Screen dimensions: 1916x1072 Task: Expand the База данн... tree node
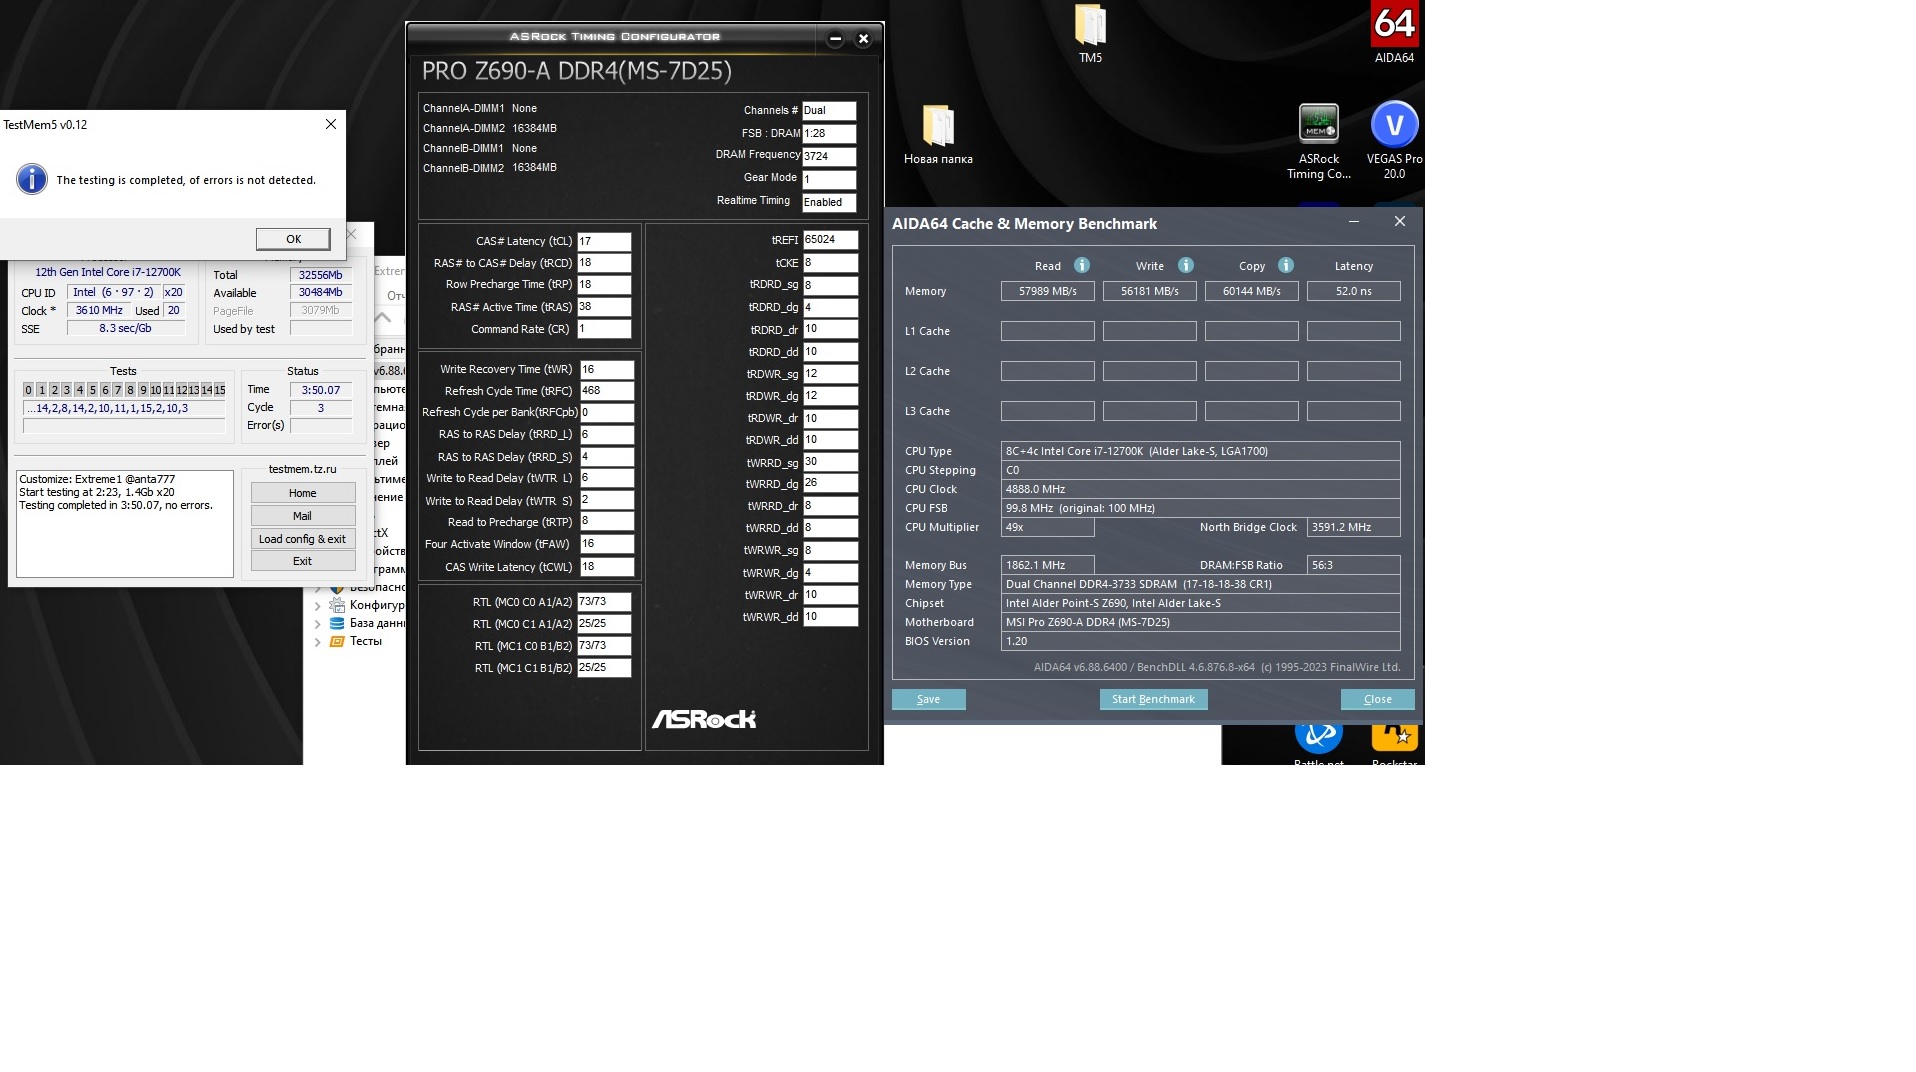click(x=318, y=623)
